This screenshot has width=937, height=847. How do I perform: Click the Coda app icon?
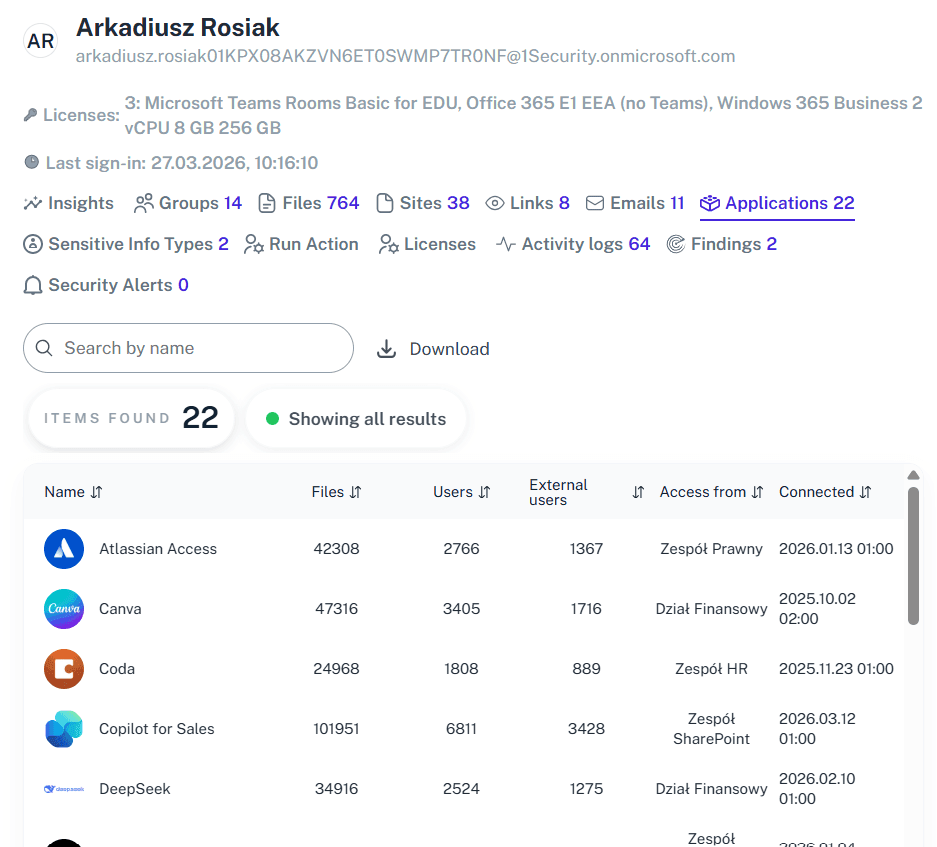(x=64, y=669)
